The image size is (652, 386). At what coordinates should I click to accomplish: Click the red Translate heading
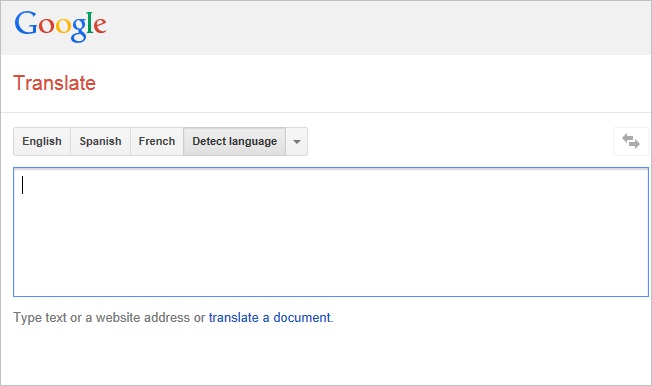[54, 83]
